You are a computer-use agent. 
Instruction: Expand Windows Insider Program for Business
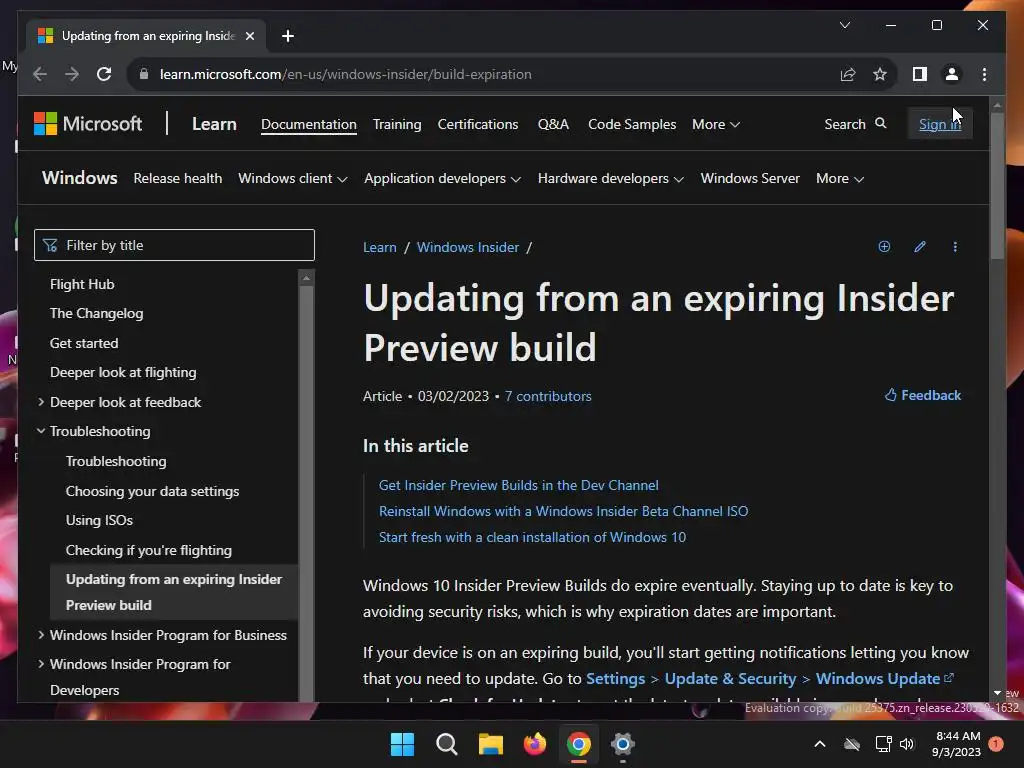(41, 635)
